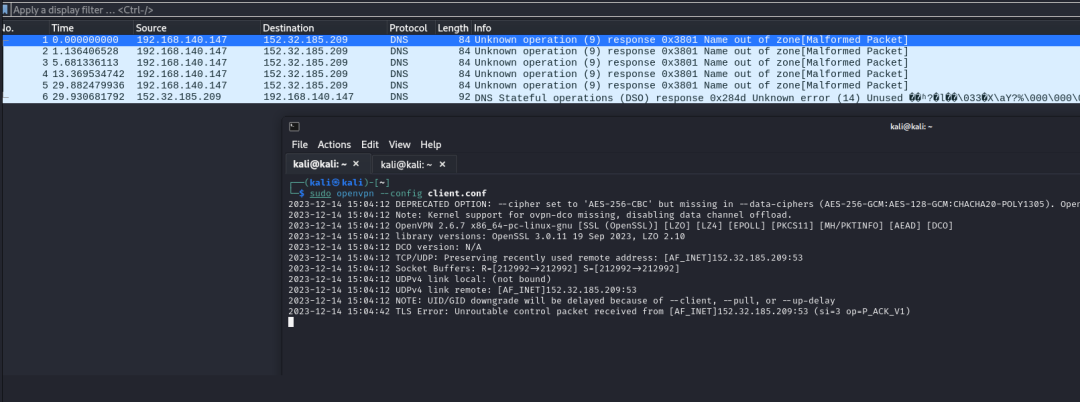The width and height of the screenshot is (1080, 402).
Task: Select packet with time 29.882479936
Action: click(540, 85)
